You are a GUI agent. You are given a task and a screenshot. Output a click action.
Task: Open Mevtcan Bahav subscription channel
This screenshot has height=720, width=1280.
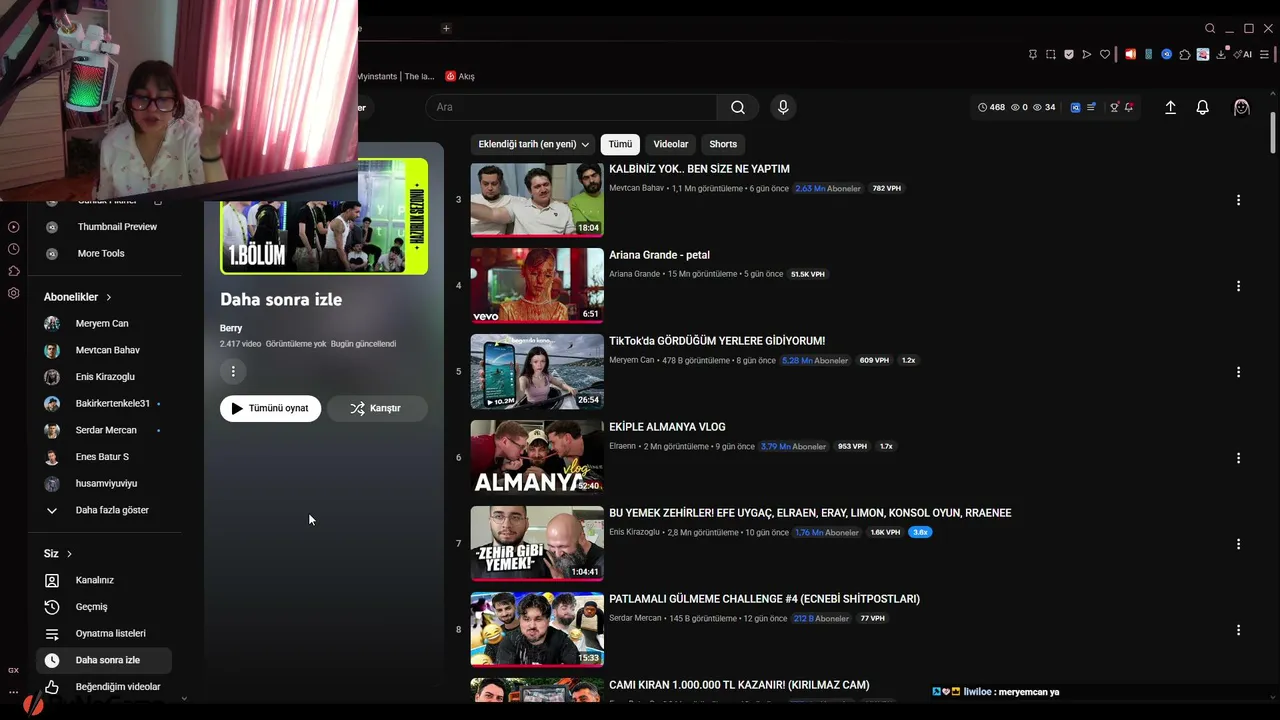pos(104,350)
